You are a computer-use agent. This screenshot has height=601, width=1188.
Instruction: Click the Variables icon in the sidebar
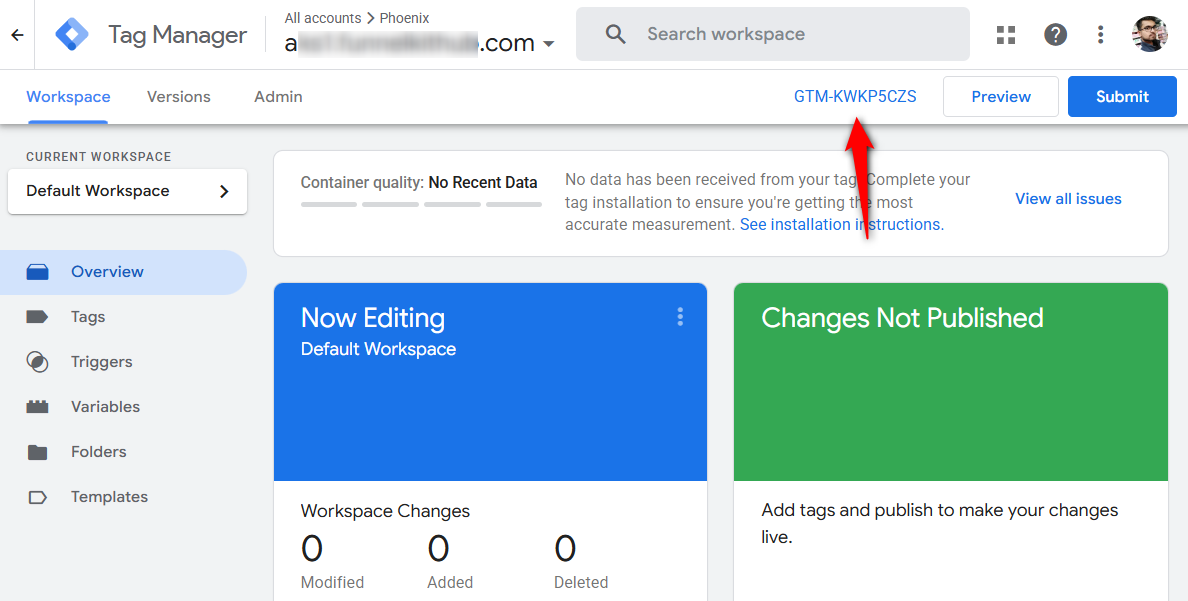click(x=37, y=407)
